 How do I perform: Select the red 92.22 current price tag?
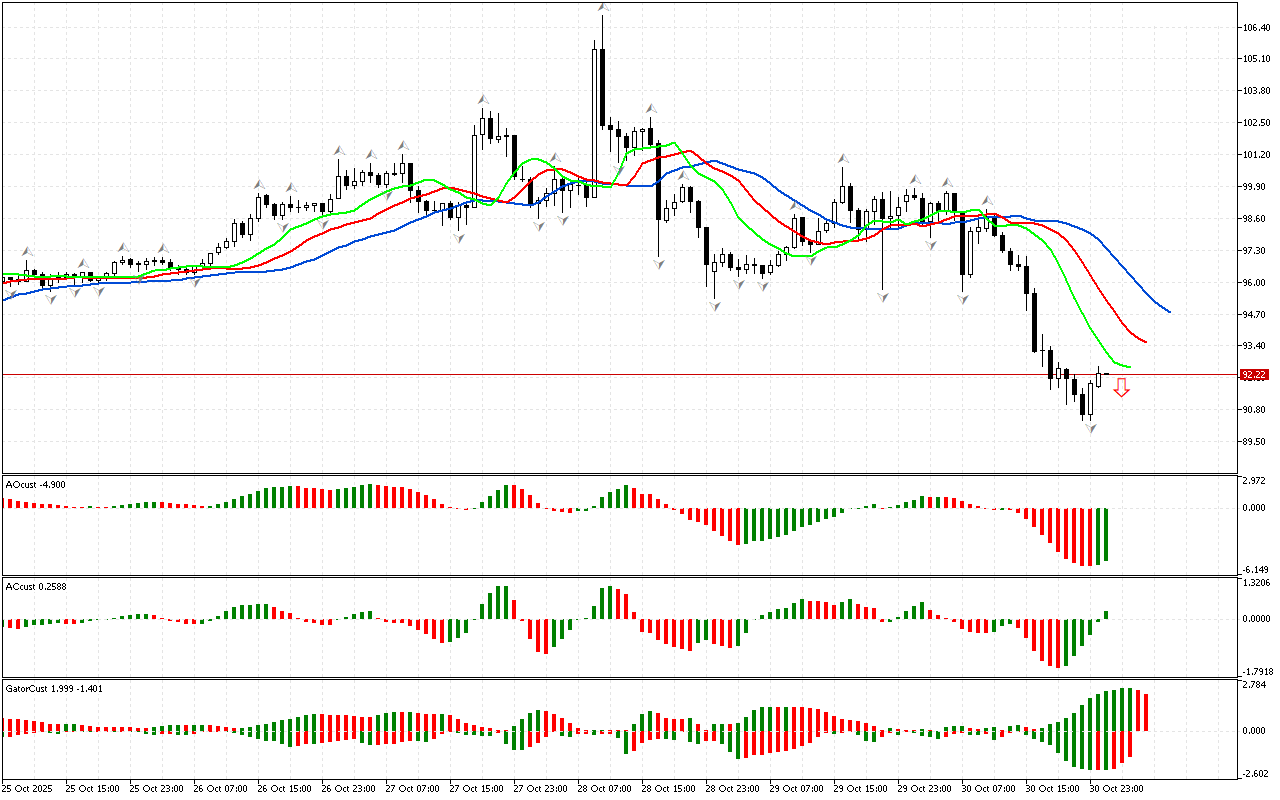pos(1254,375)
